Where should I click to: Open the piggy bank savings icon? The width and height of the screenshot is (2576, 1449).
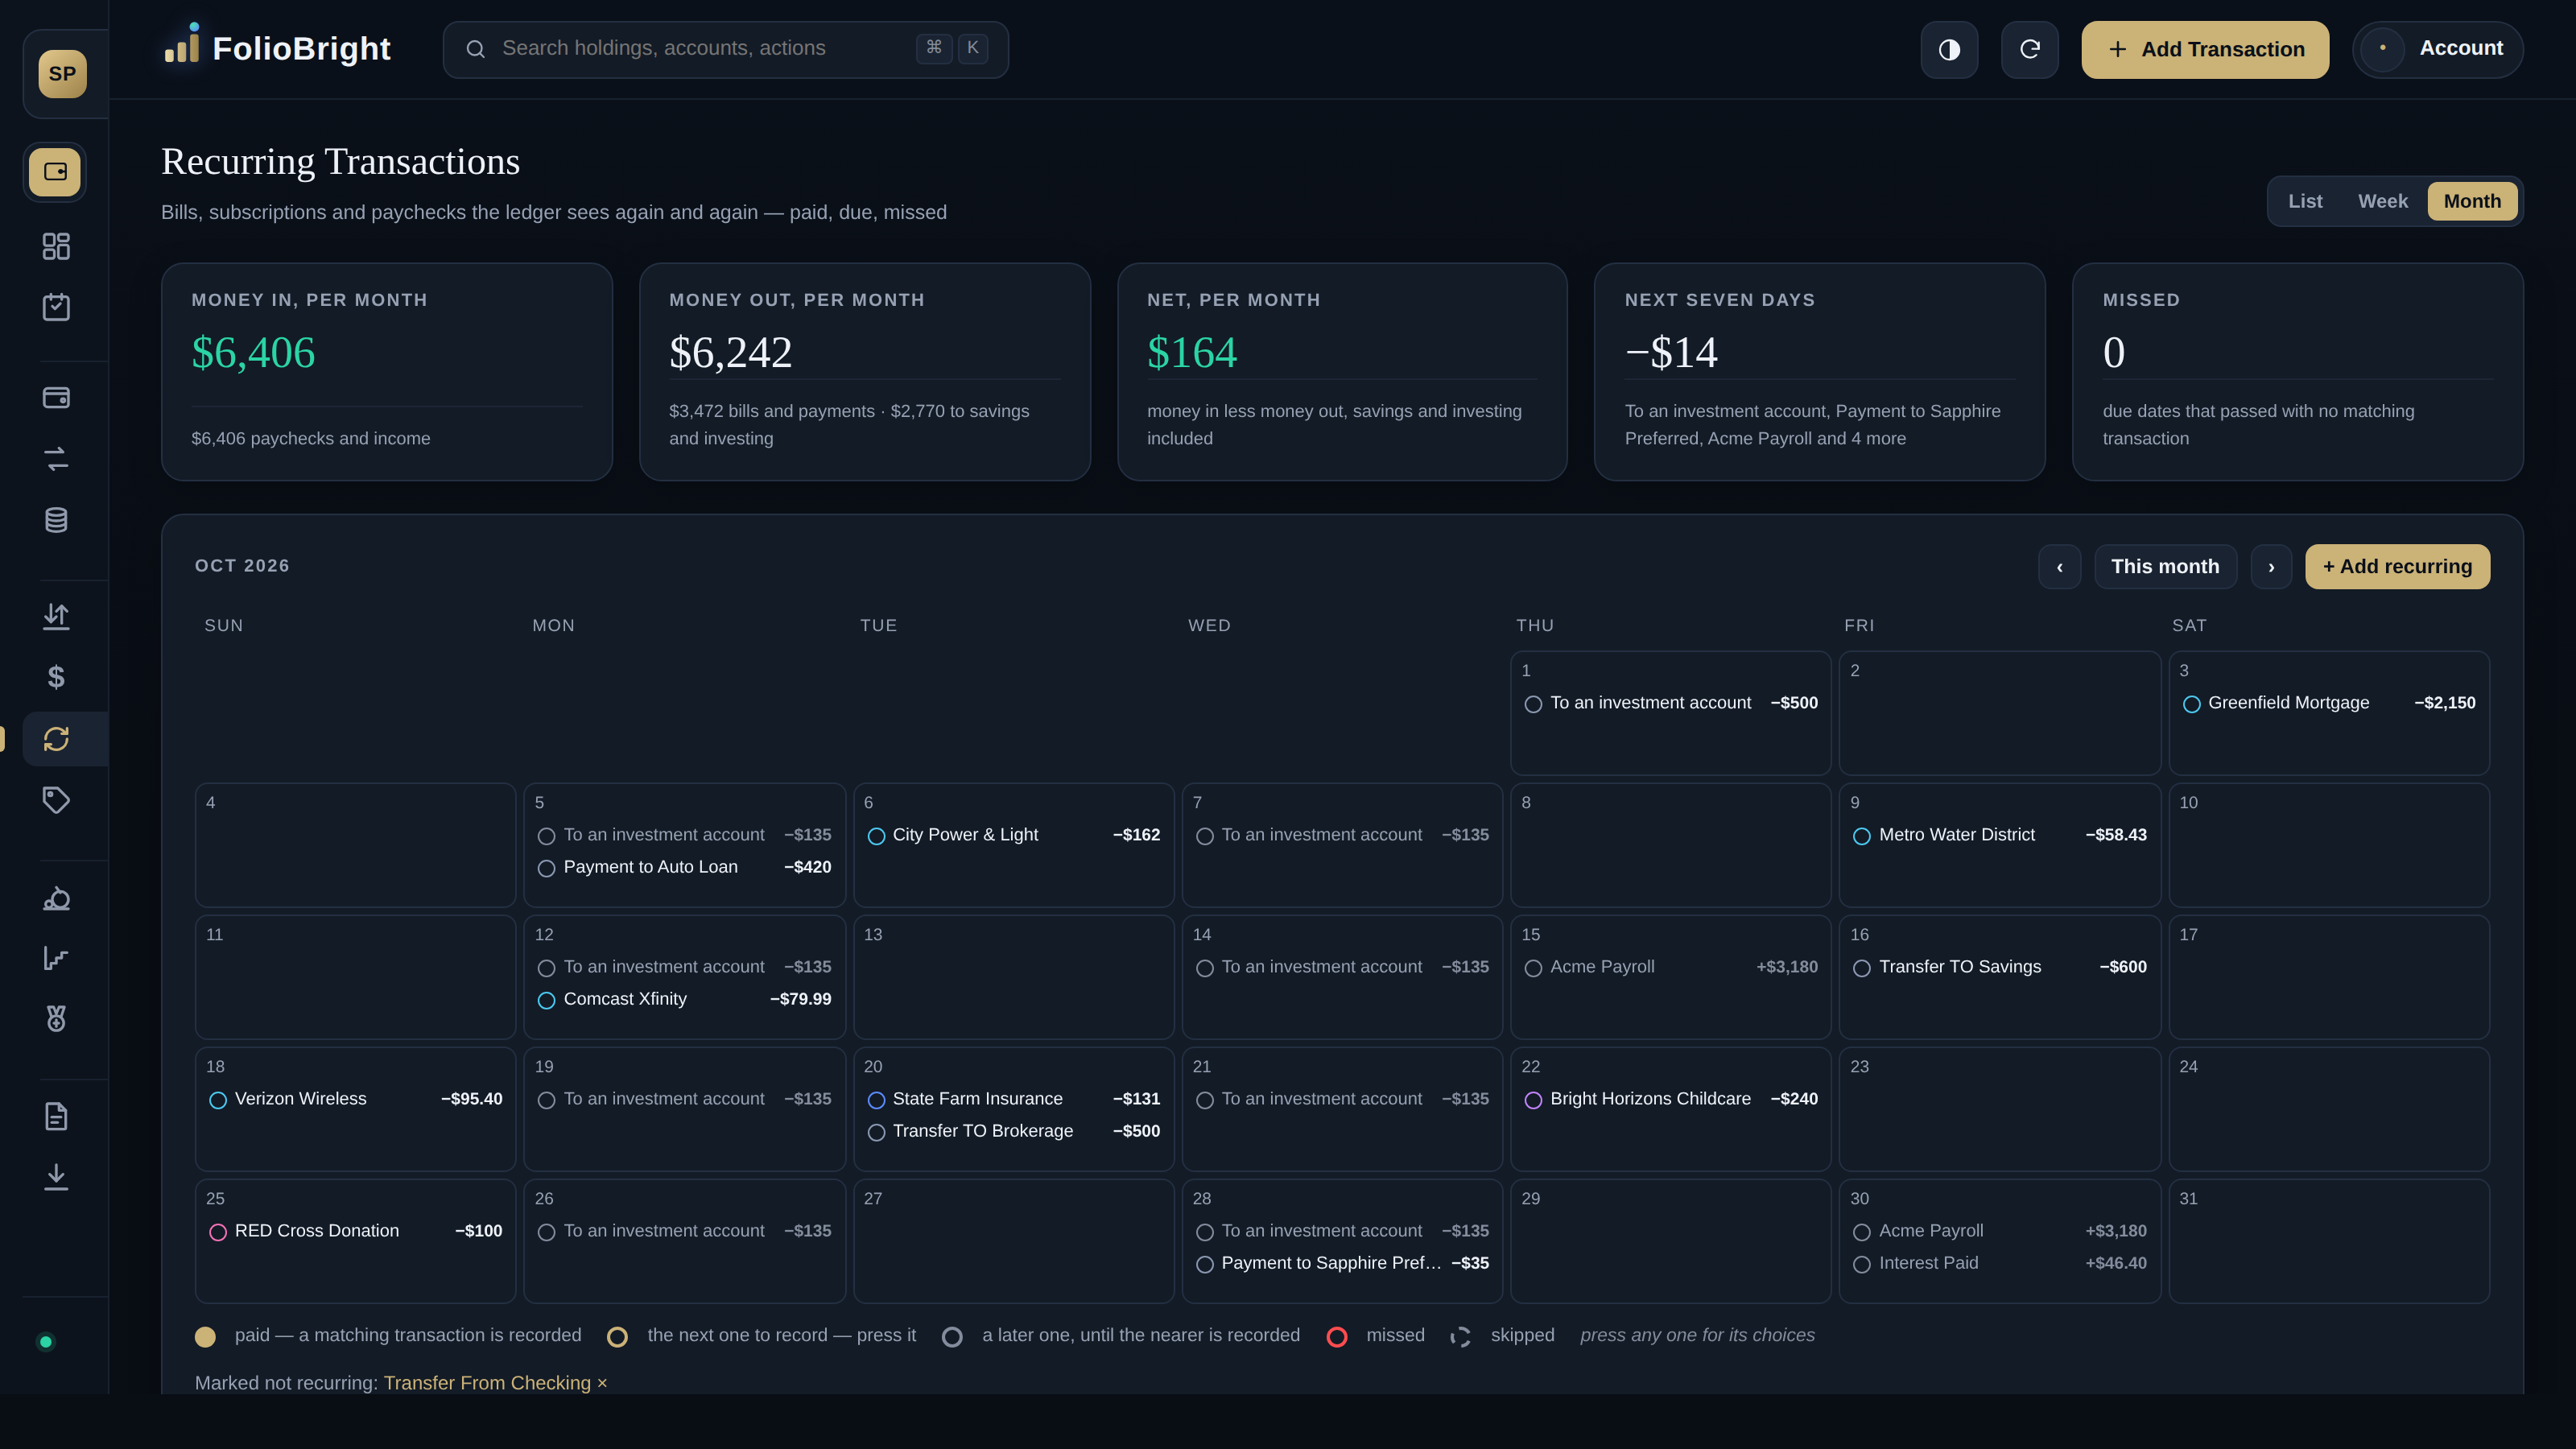(x=56, y=898)
